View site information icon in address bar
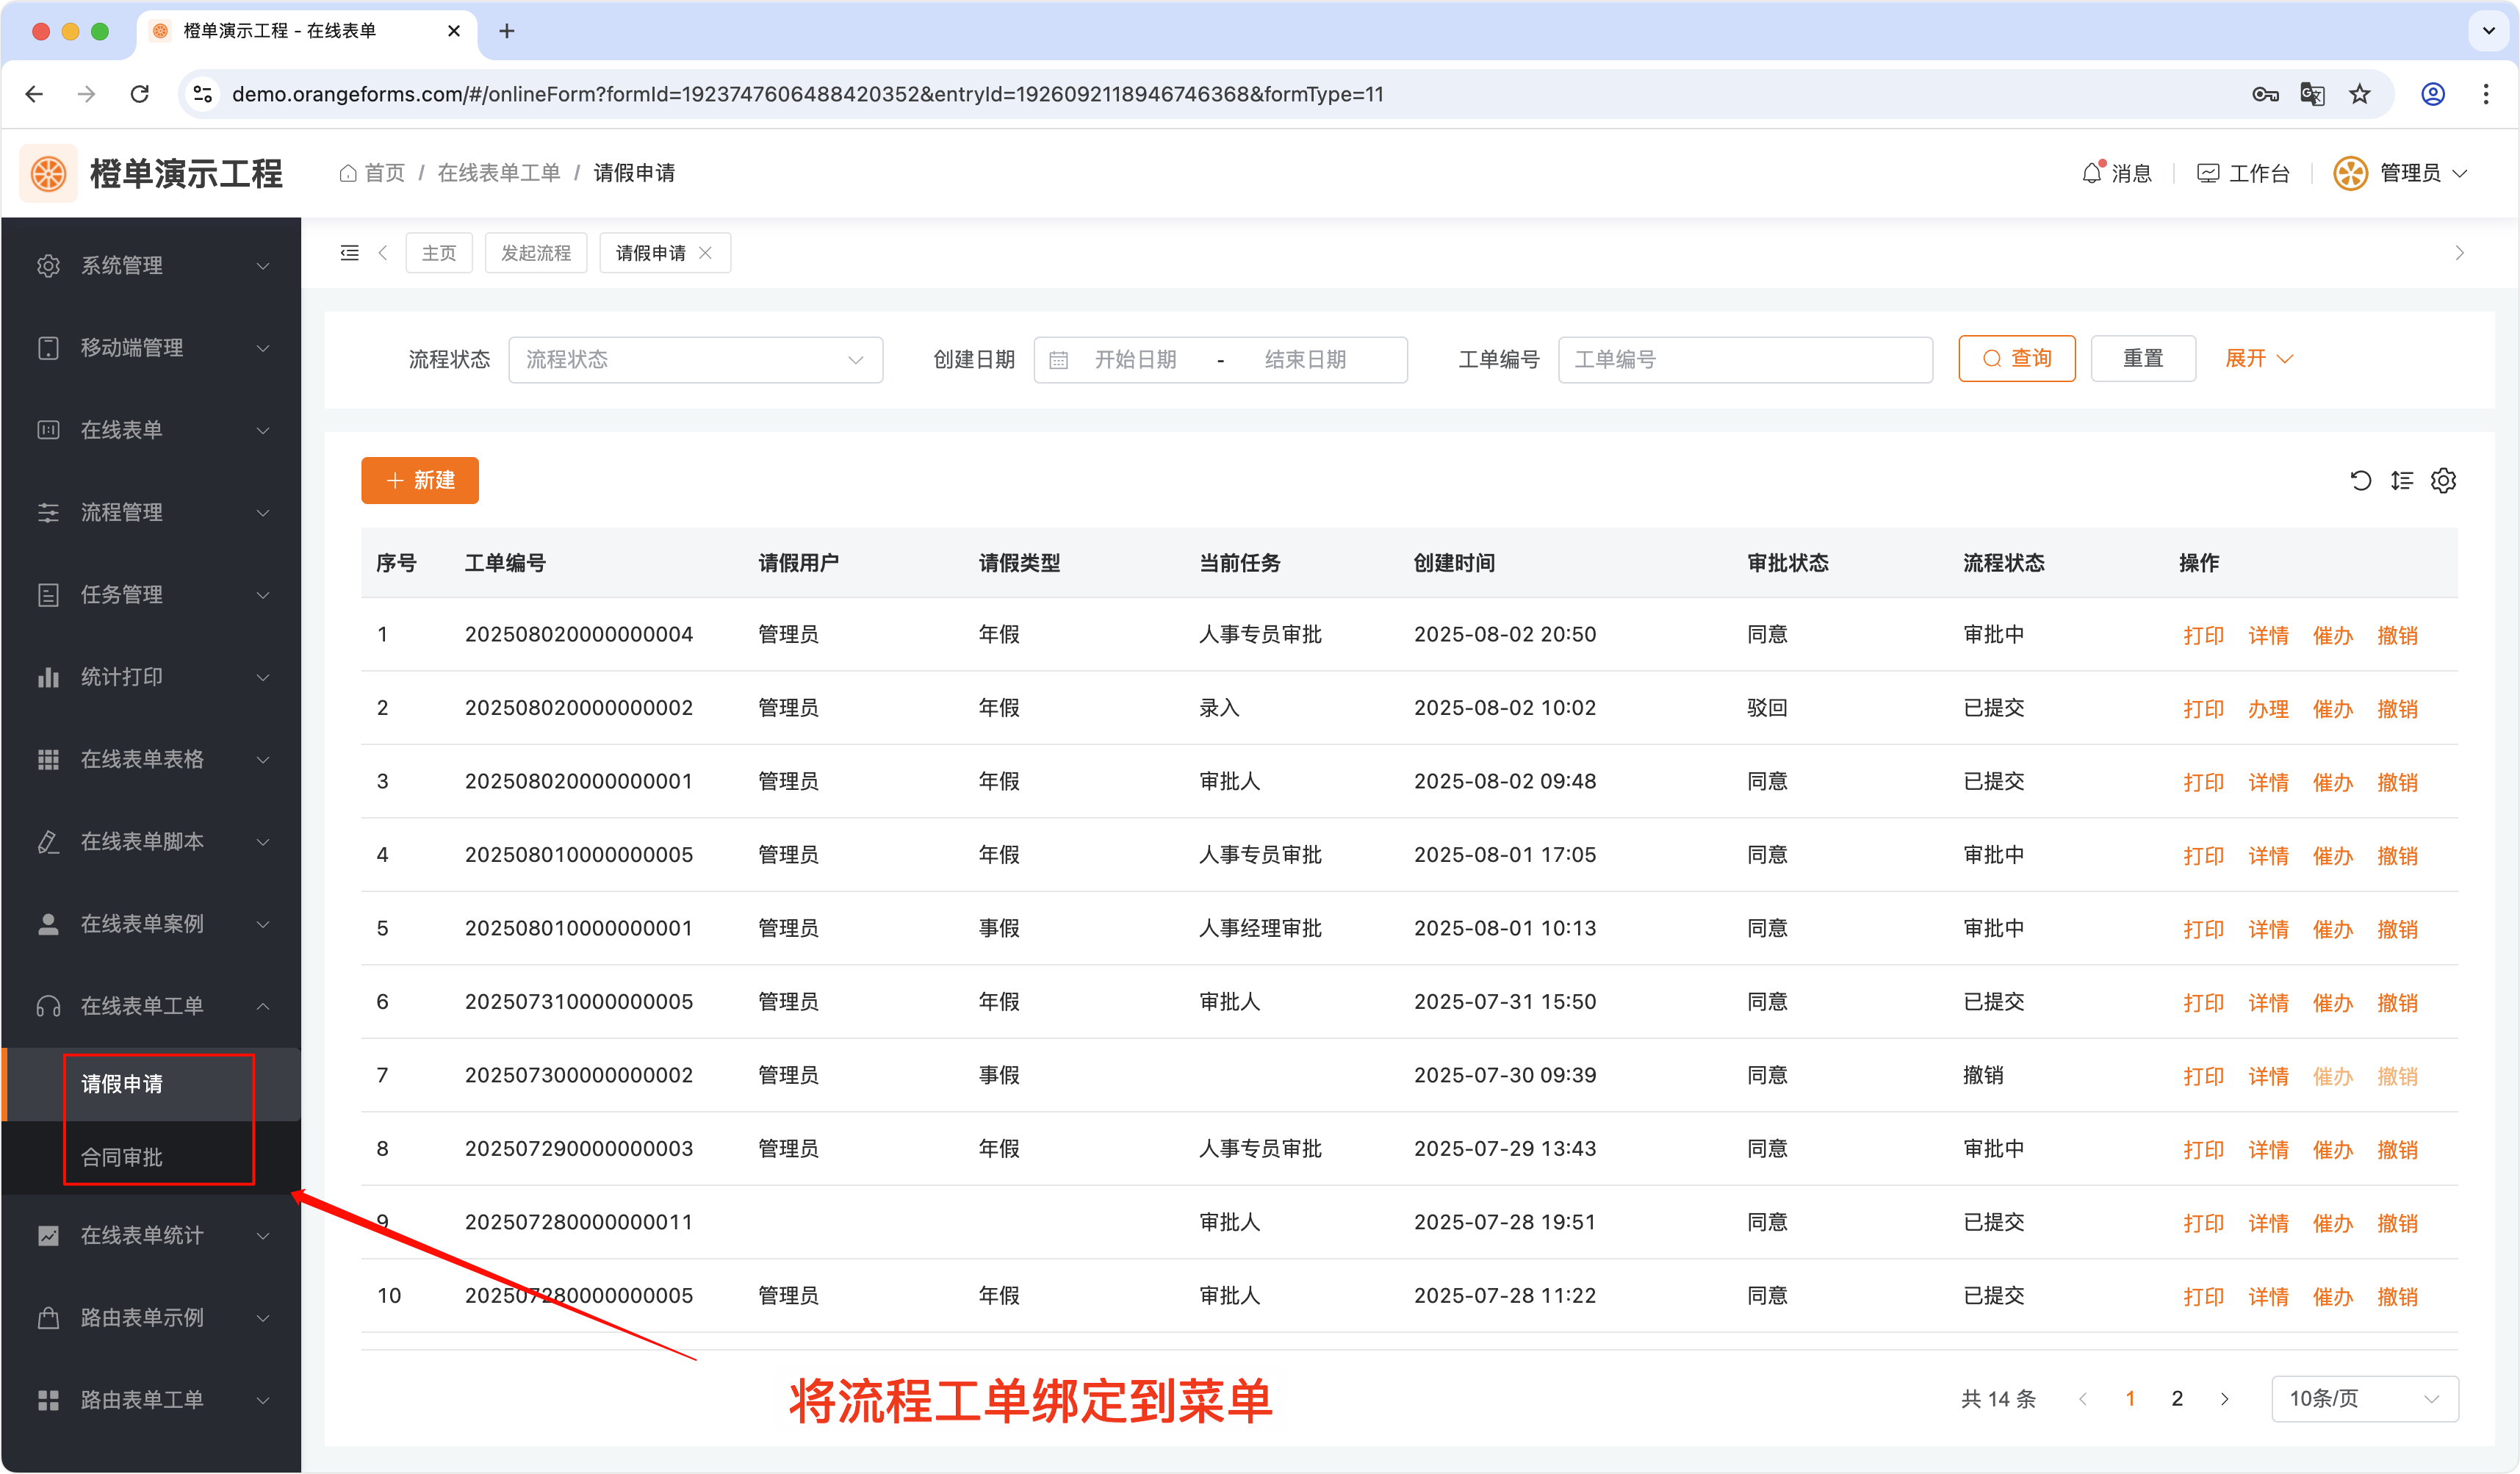 [x=203, y=94]
